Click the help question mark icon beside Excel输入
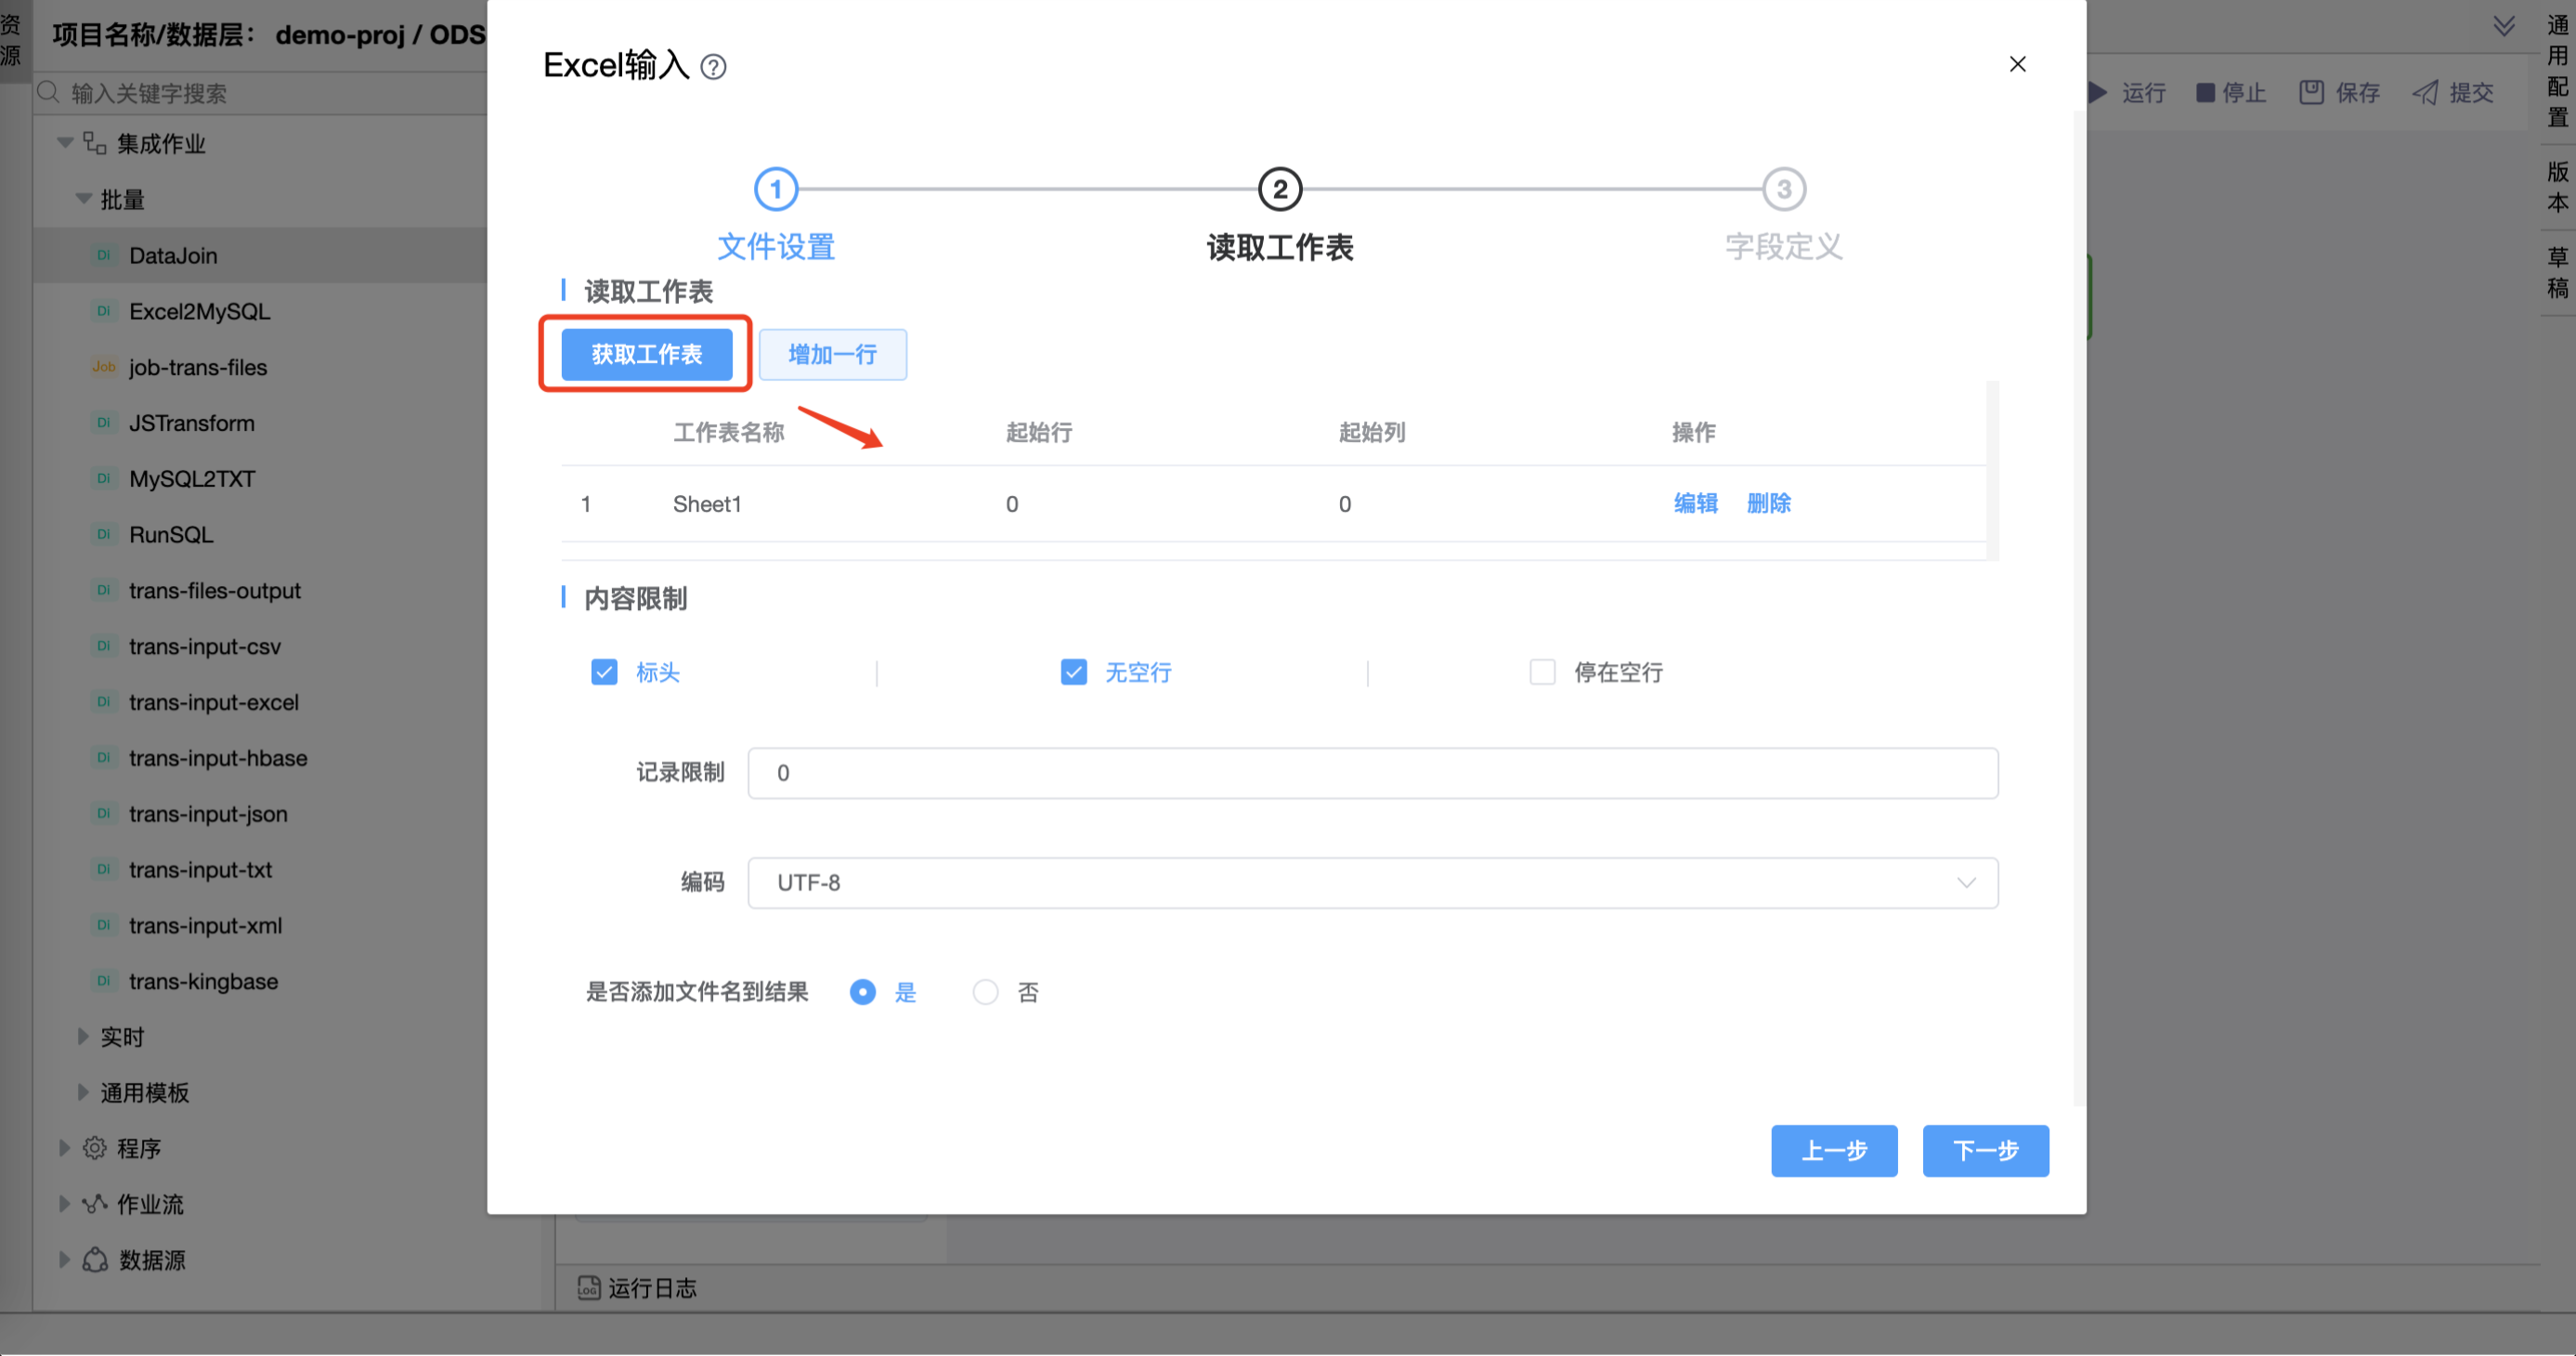This screenshot has height=1356, width=2576. coord(713,67)
